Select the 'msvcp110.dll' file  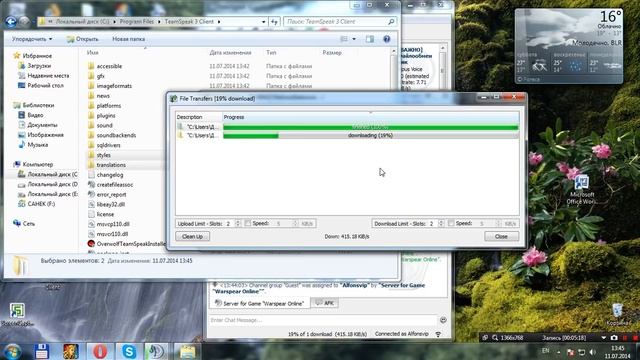[x=113, y=224]
